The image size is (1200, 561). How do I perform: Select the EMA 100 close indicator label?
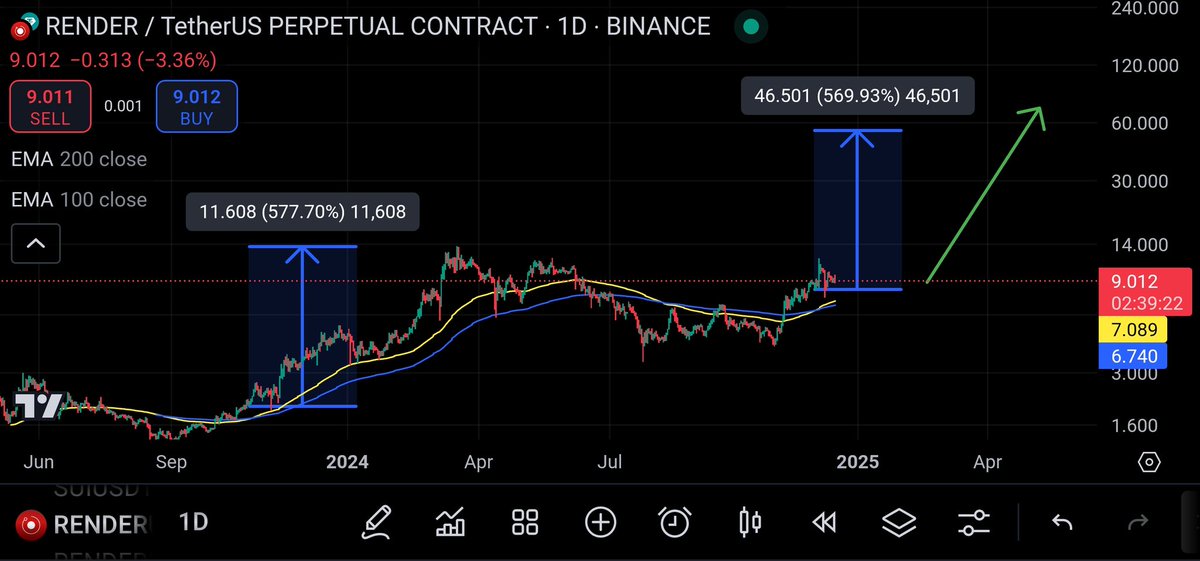(x=79, y=200)
